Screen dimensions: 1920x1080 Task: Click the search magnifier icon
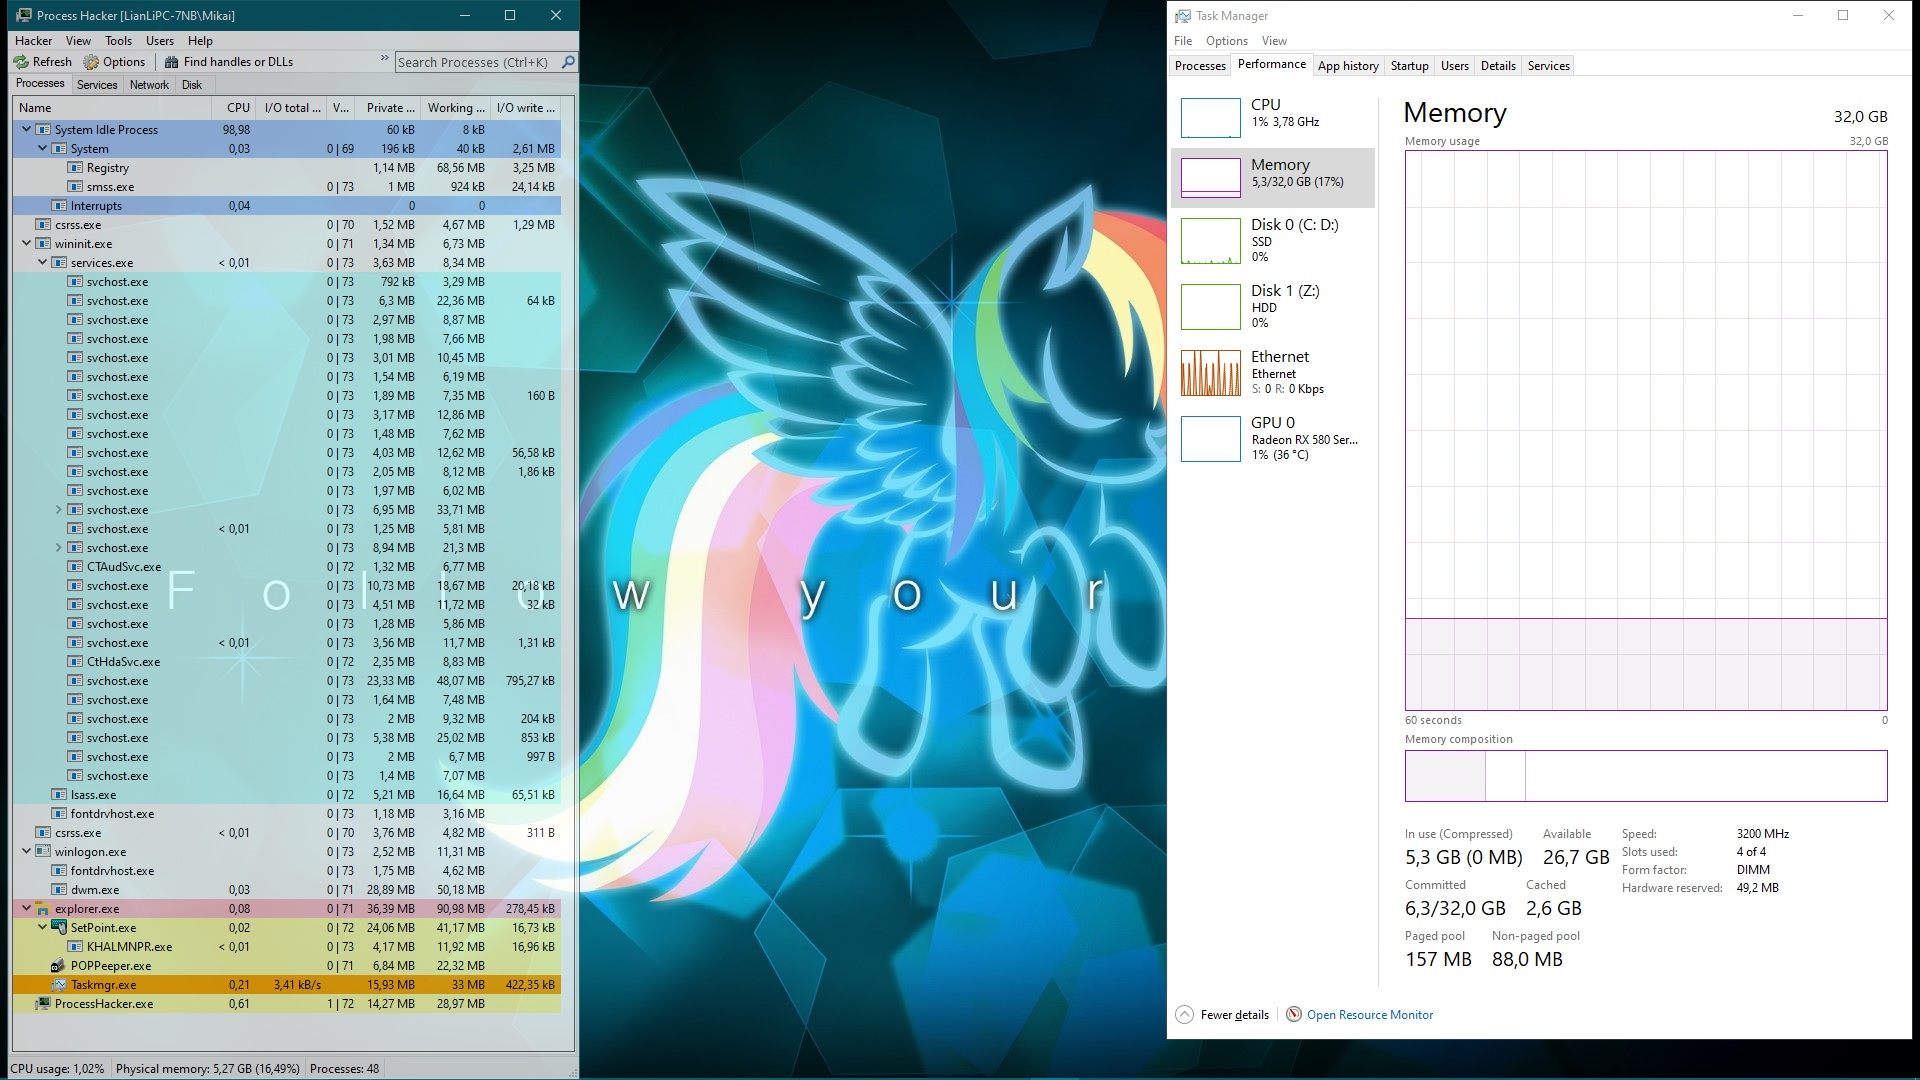568,62
